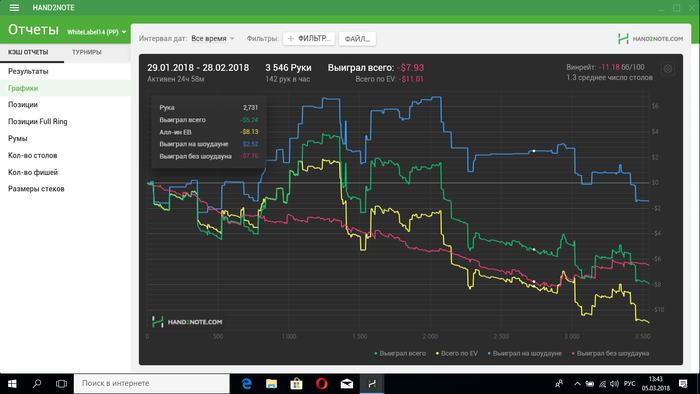Toggle 'Выиграл всего' legend series
Image resolution: width=700 pixels, height=394 pixels.
coord(400,353)
